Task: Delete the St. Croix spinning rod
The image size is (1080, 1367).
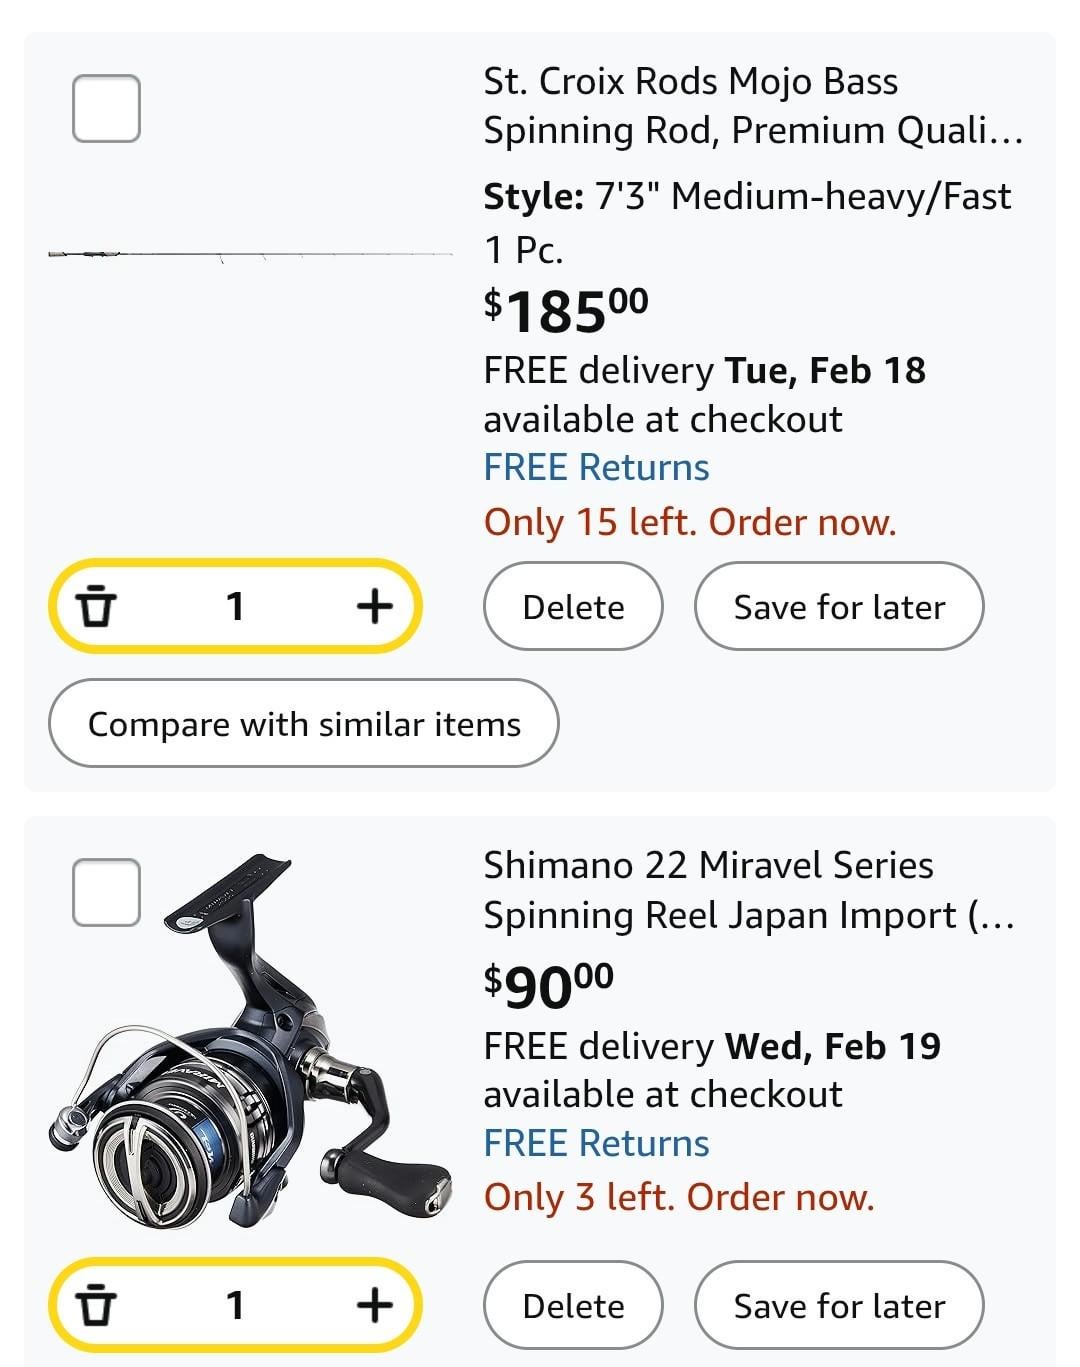Action: tap(573, 607)
